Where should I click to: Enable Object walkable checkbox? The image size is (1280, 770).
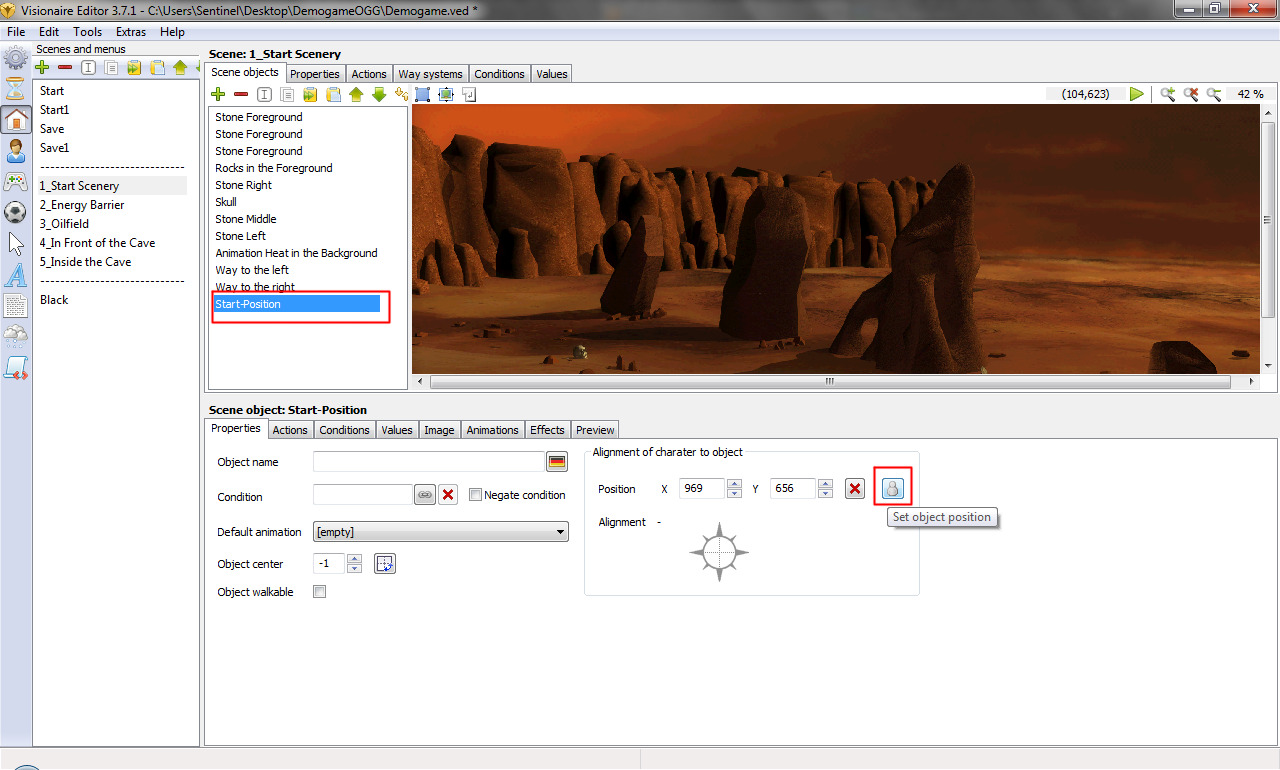pos(320,592)
